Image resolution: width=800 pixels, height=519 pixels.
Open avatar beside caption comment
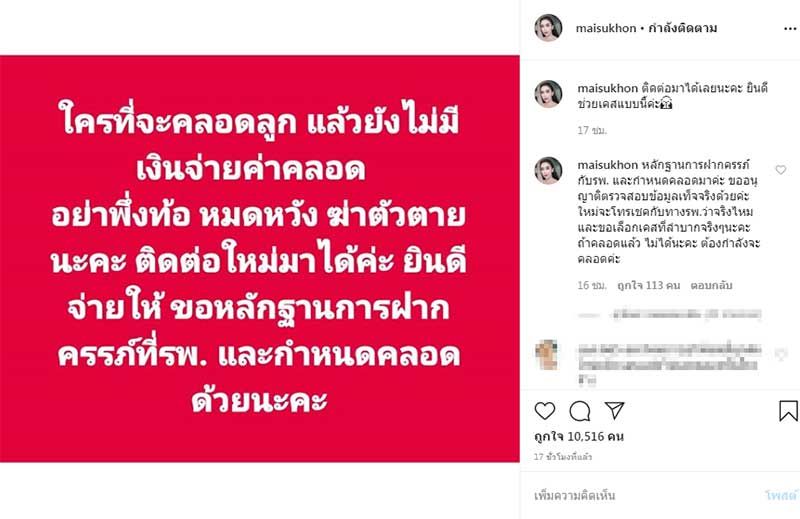(x=548, y=94)
